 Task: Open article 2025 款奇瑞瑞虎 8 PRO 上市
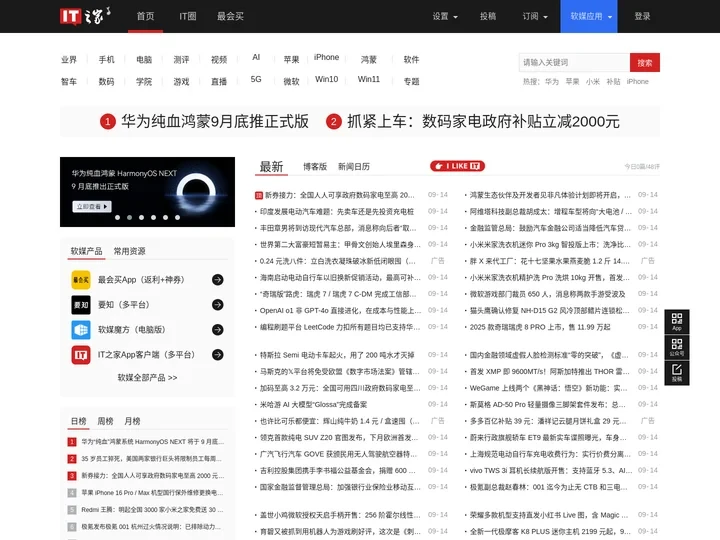tap(540, 327)
